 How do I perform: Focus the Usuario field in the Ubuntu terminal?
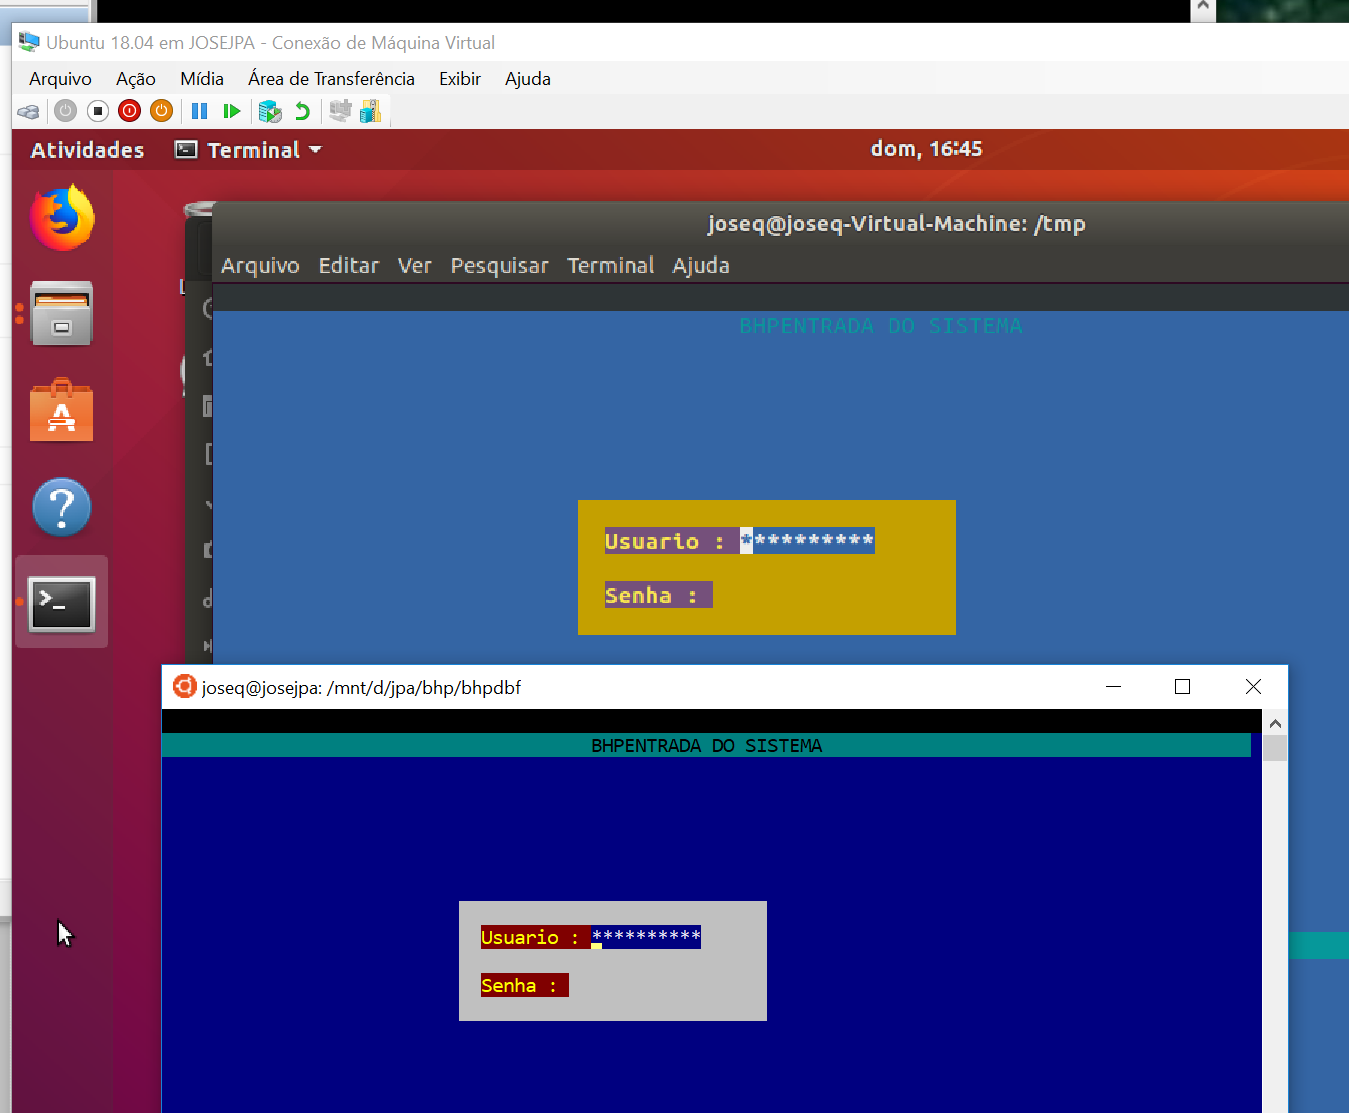(807, 540)
